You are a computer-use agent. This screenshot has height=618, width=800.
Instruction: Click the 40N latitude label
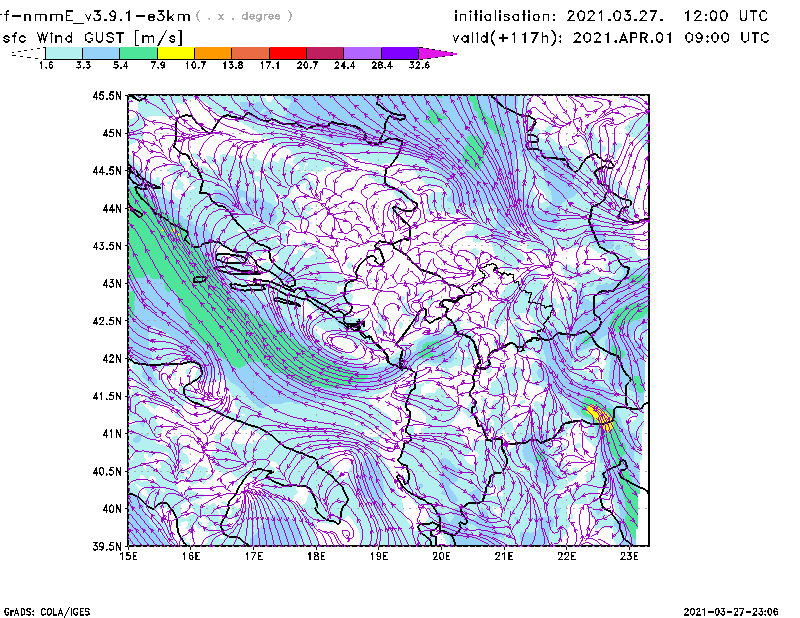pyautogui.click(x=112, y=509)
